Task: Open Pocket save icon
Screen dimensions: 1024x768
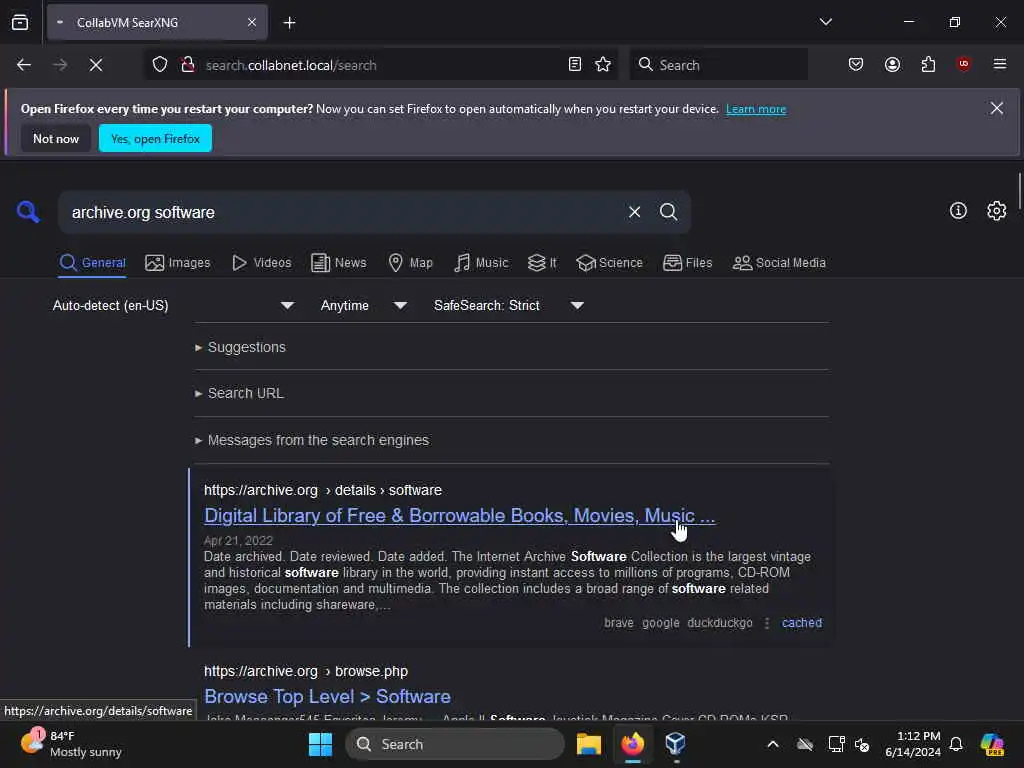Action: [x=856, y=64]
